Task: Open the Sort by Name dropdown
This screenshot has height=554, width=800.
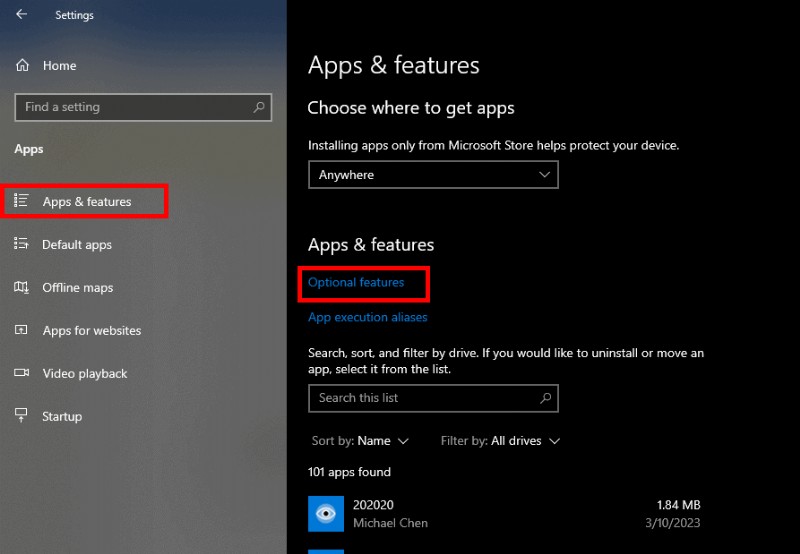Action: (x=360, y=441)
